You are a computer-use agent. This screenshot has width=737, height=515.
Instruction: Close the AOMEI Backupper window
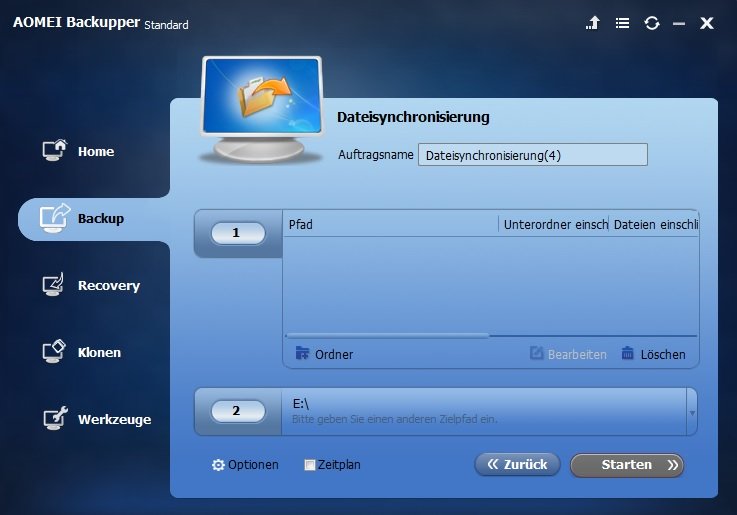[706, 23]
